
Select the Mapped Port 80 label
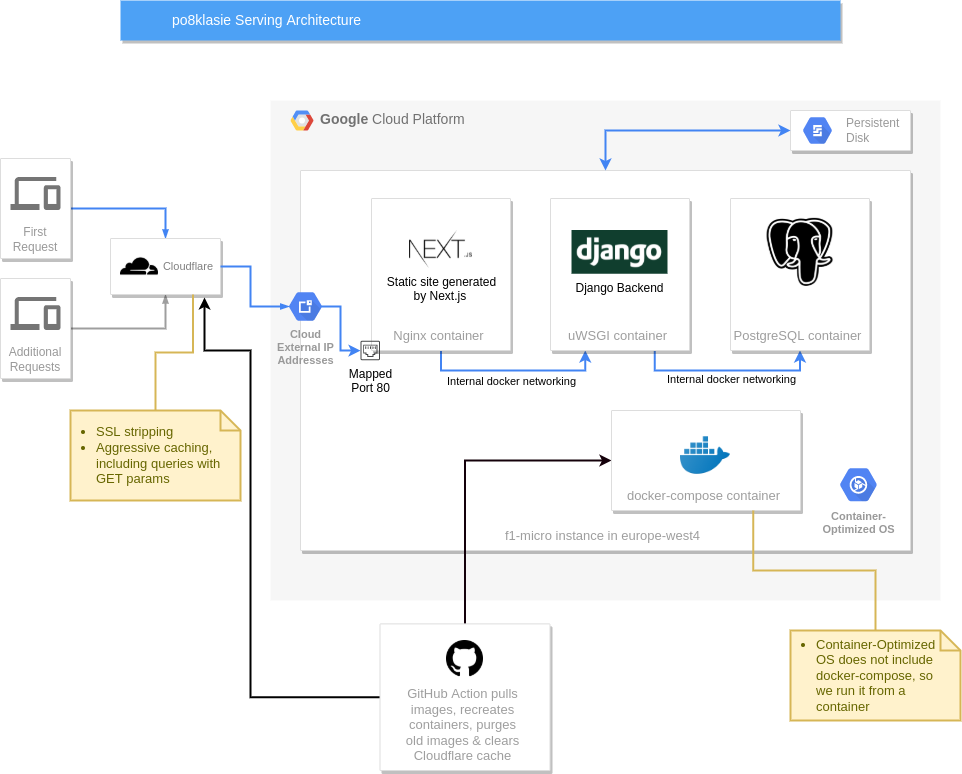[x=370, y=380]
